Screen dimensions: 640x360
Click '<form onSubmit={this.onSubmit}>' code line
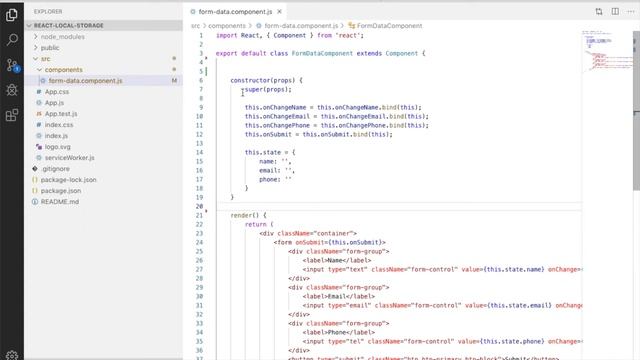pos(329,242)
